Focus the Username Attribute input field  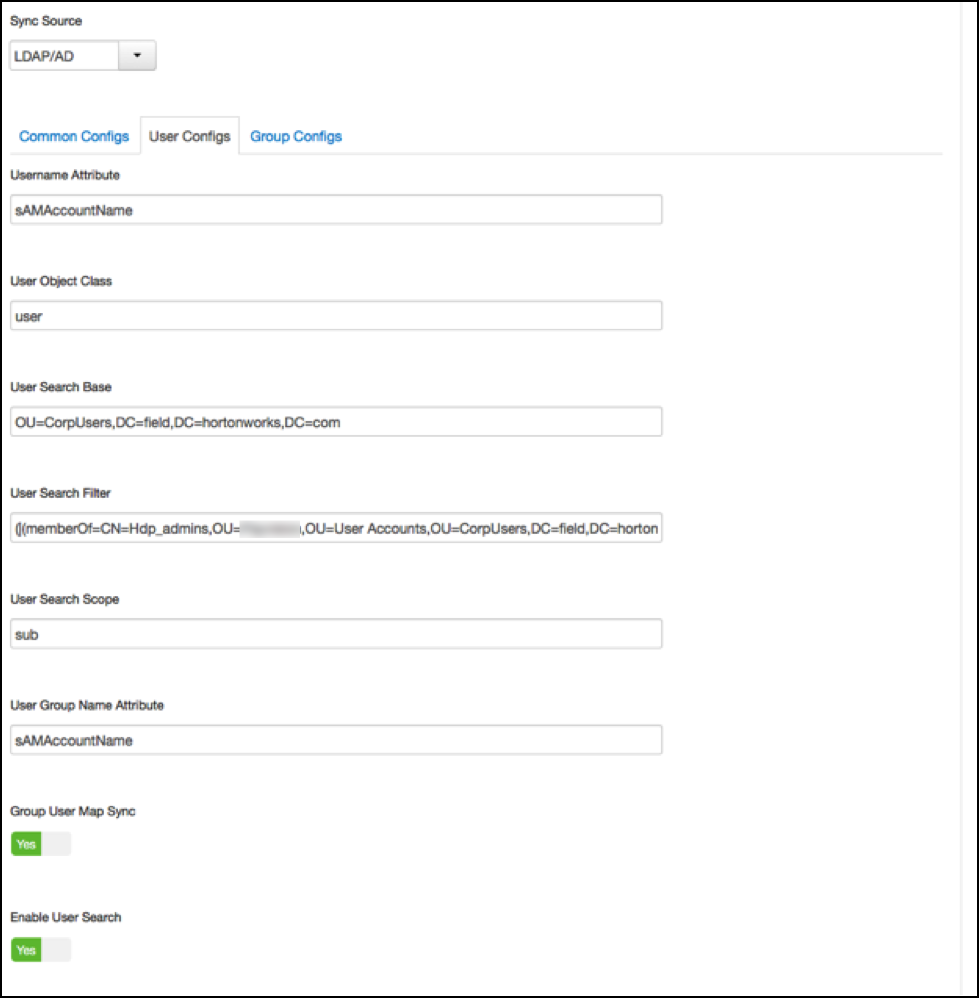pyautogui.click(x=336, y=210)
